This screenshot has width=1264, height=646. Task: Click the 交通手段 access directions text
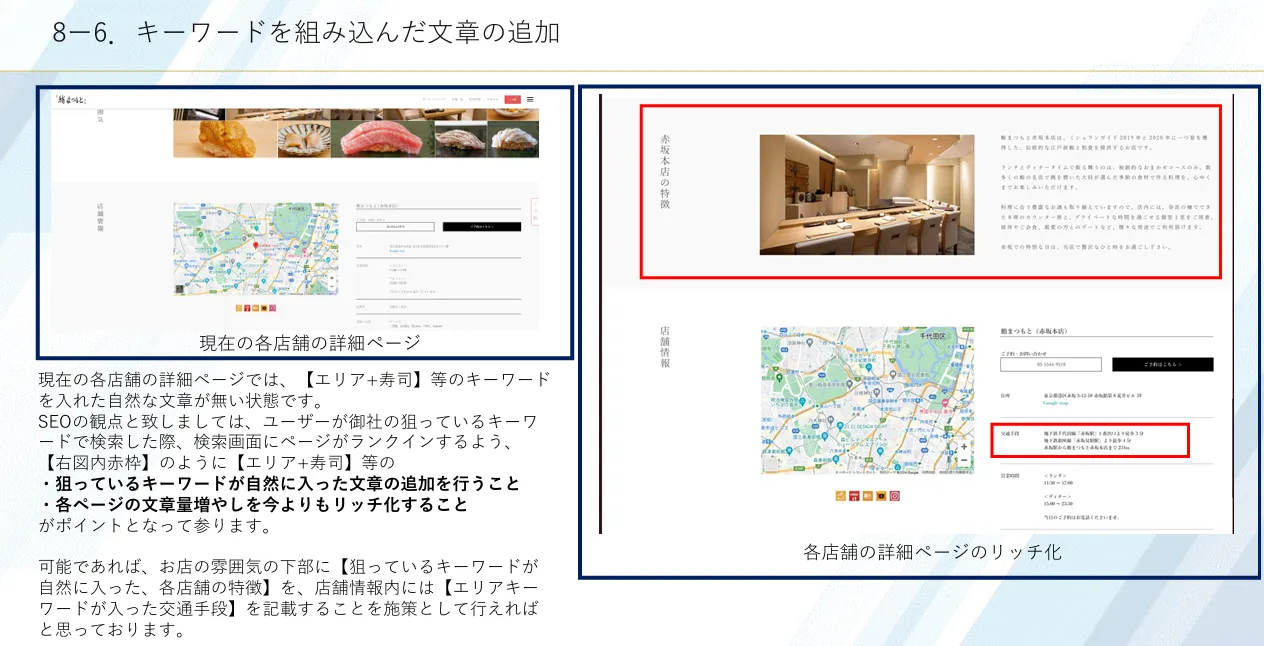point(1095,440)
